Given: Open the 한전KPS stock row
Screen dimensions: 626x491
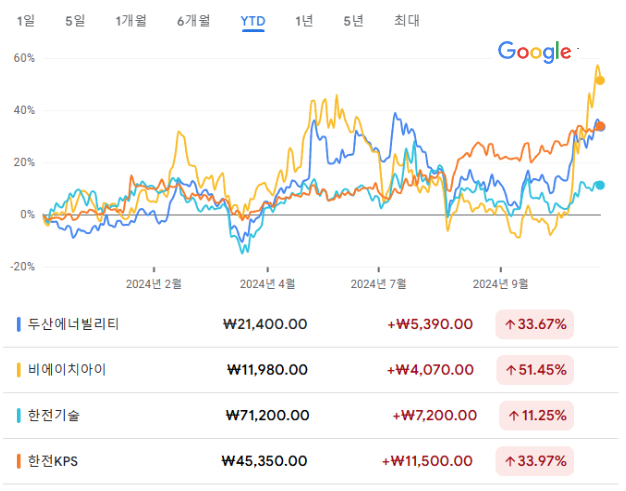Looking at the screenshot, I should pos(311,461).
